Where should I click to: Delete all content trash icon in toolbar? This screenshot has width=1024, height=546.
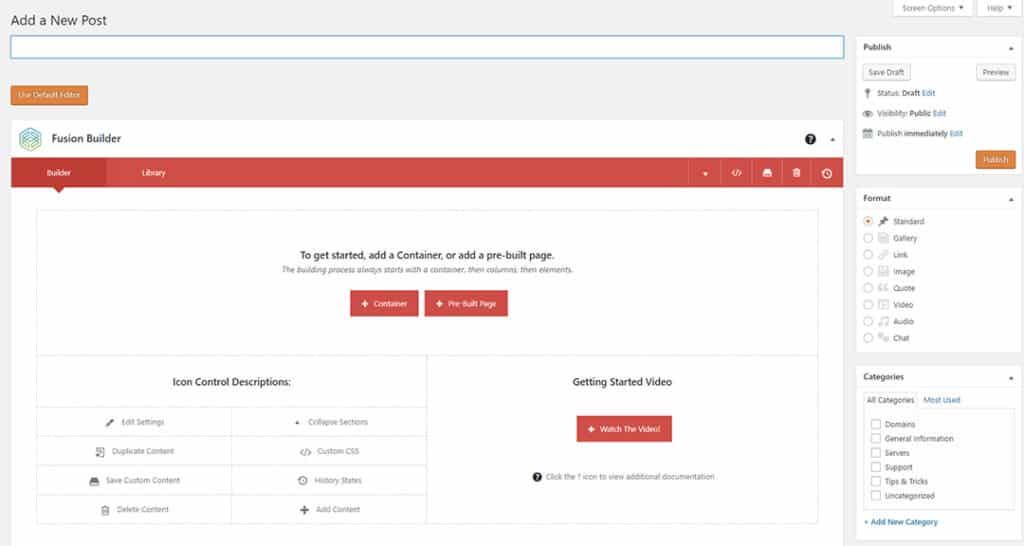tap(796, 173)
